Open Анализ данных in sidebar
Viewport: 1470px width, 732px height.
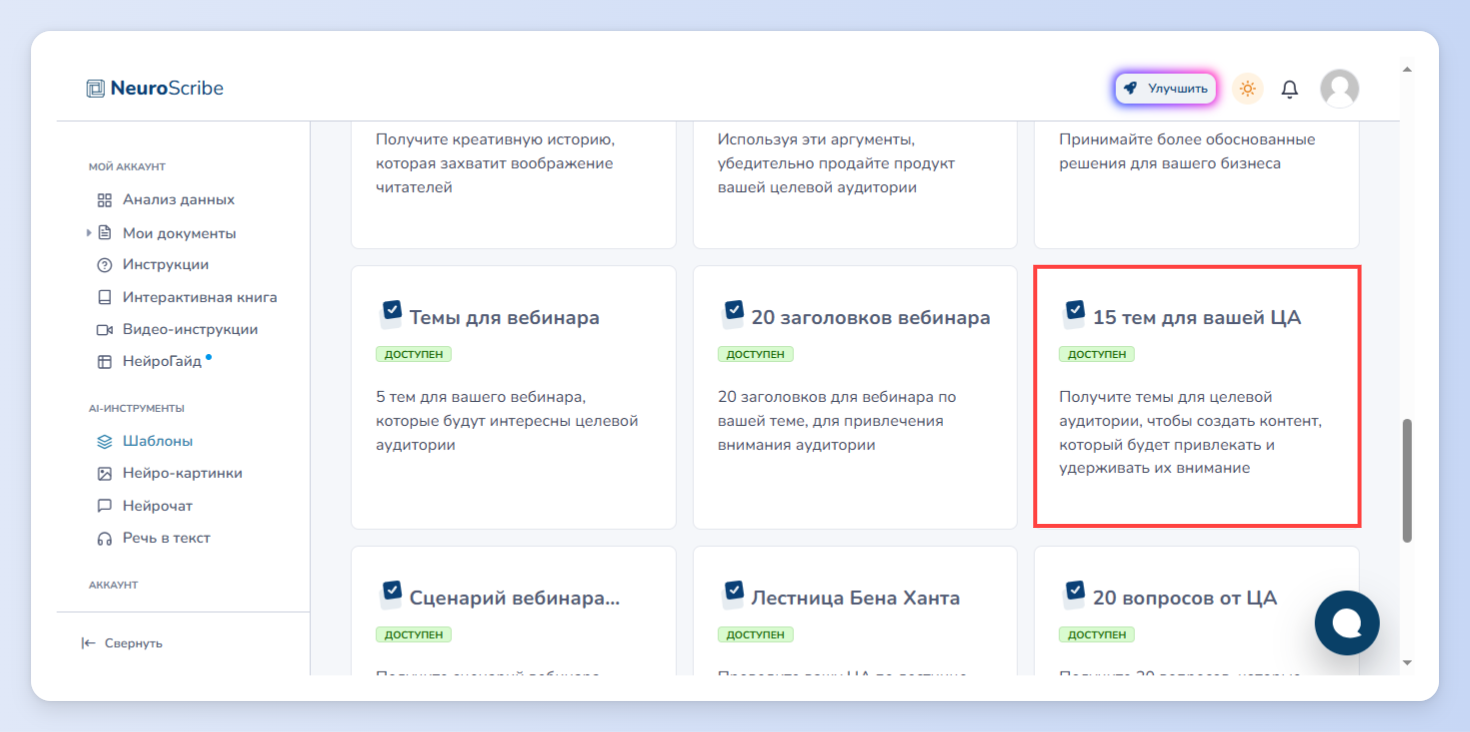[179, 200]
